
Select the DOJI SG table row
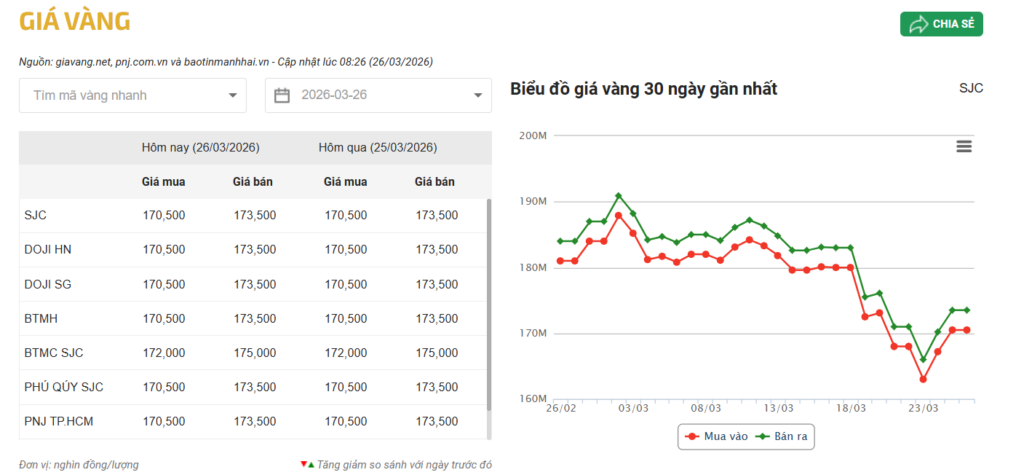[250, 284]
